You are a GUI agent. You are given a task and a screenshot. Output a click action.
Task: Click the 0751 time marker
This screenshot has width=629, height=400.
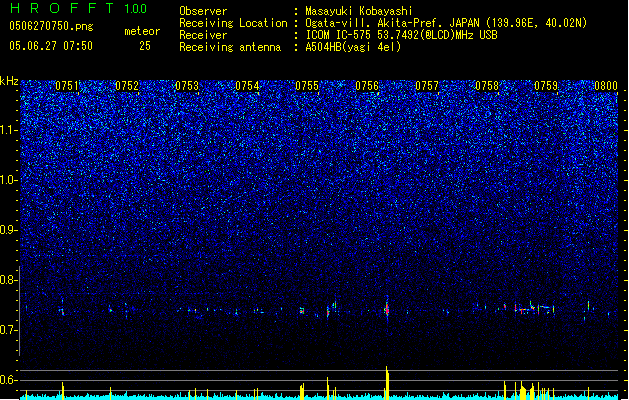click(x=67, y=86)
